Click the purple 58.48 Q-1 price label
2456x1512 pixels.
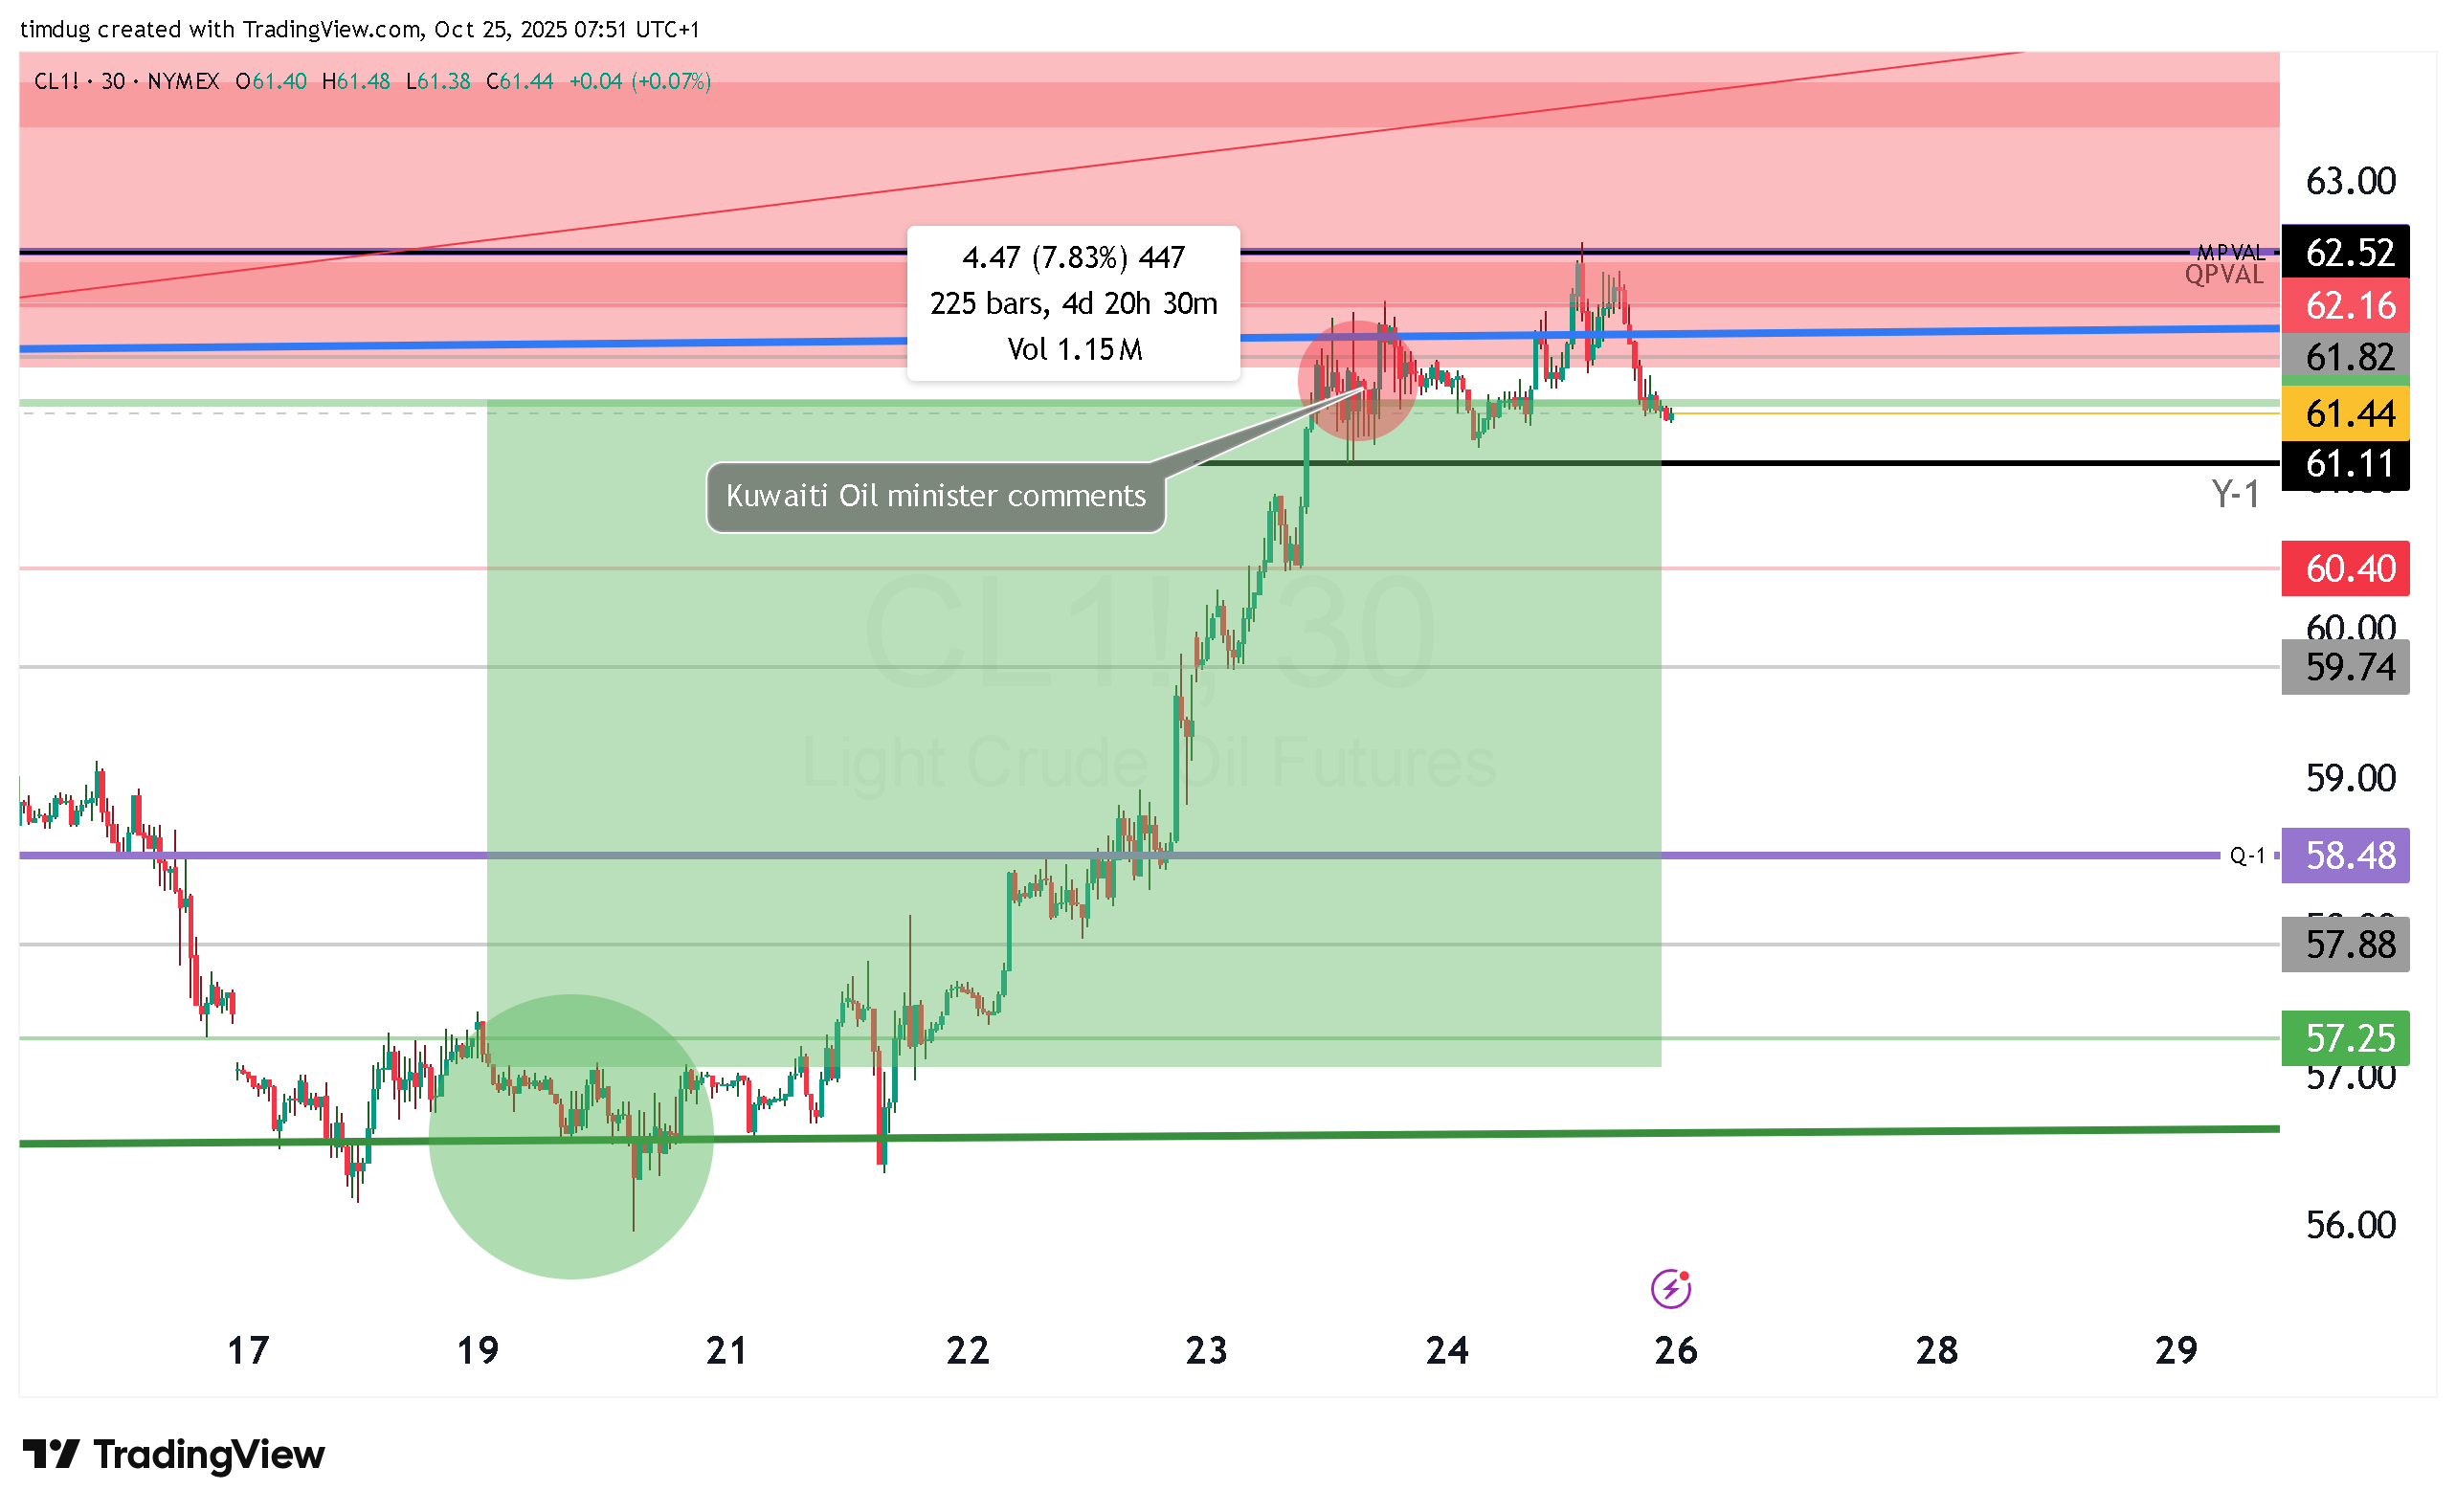[x=2345, y=855]
